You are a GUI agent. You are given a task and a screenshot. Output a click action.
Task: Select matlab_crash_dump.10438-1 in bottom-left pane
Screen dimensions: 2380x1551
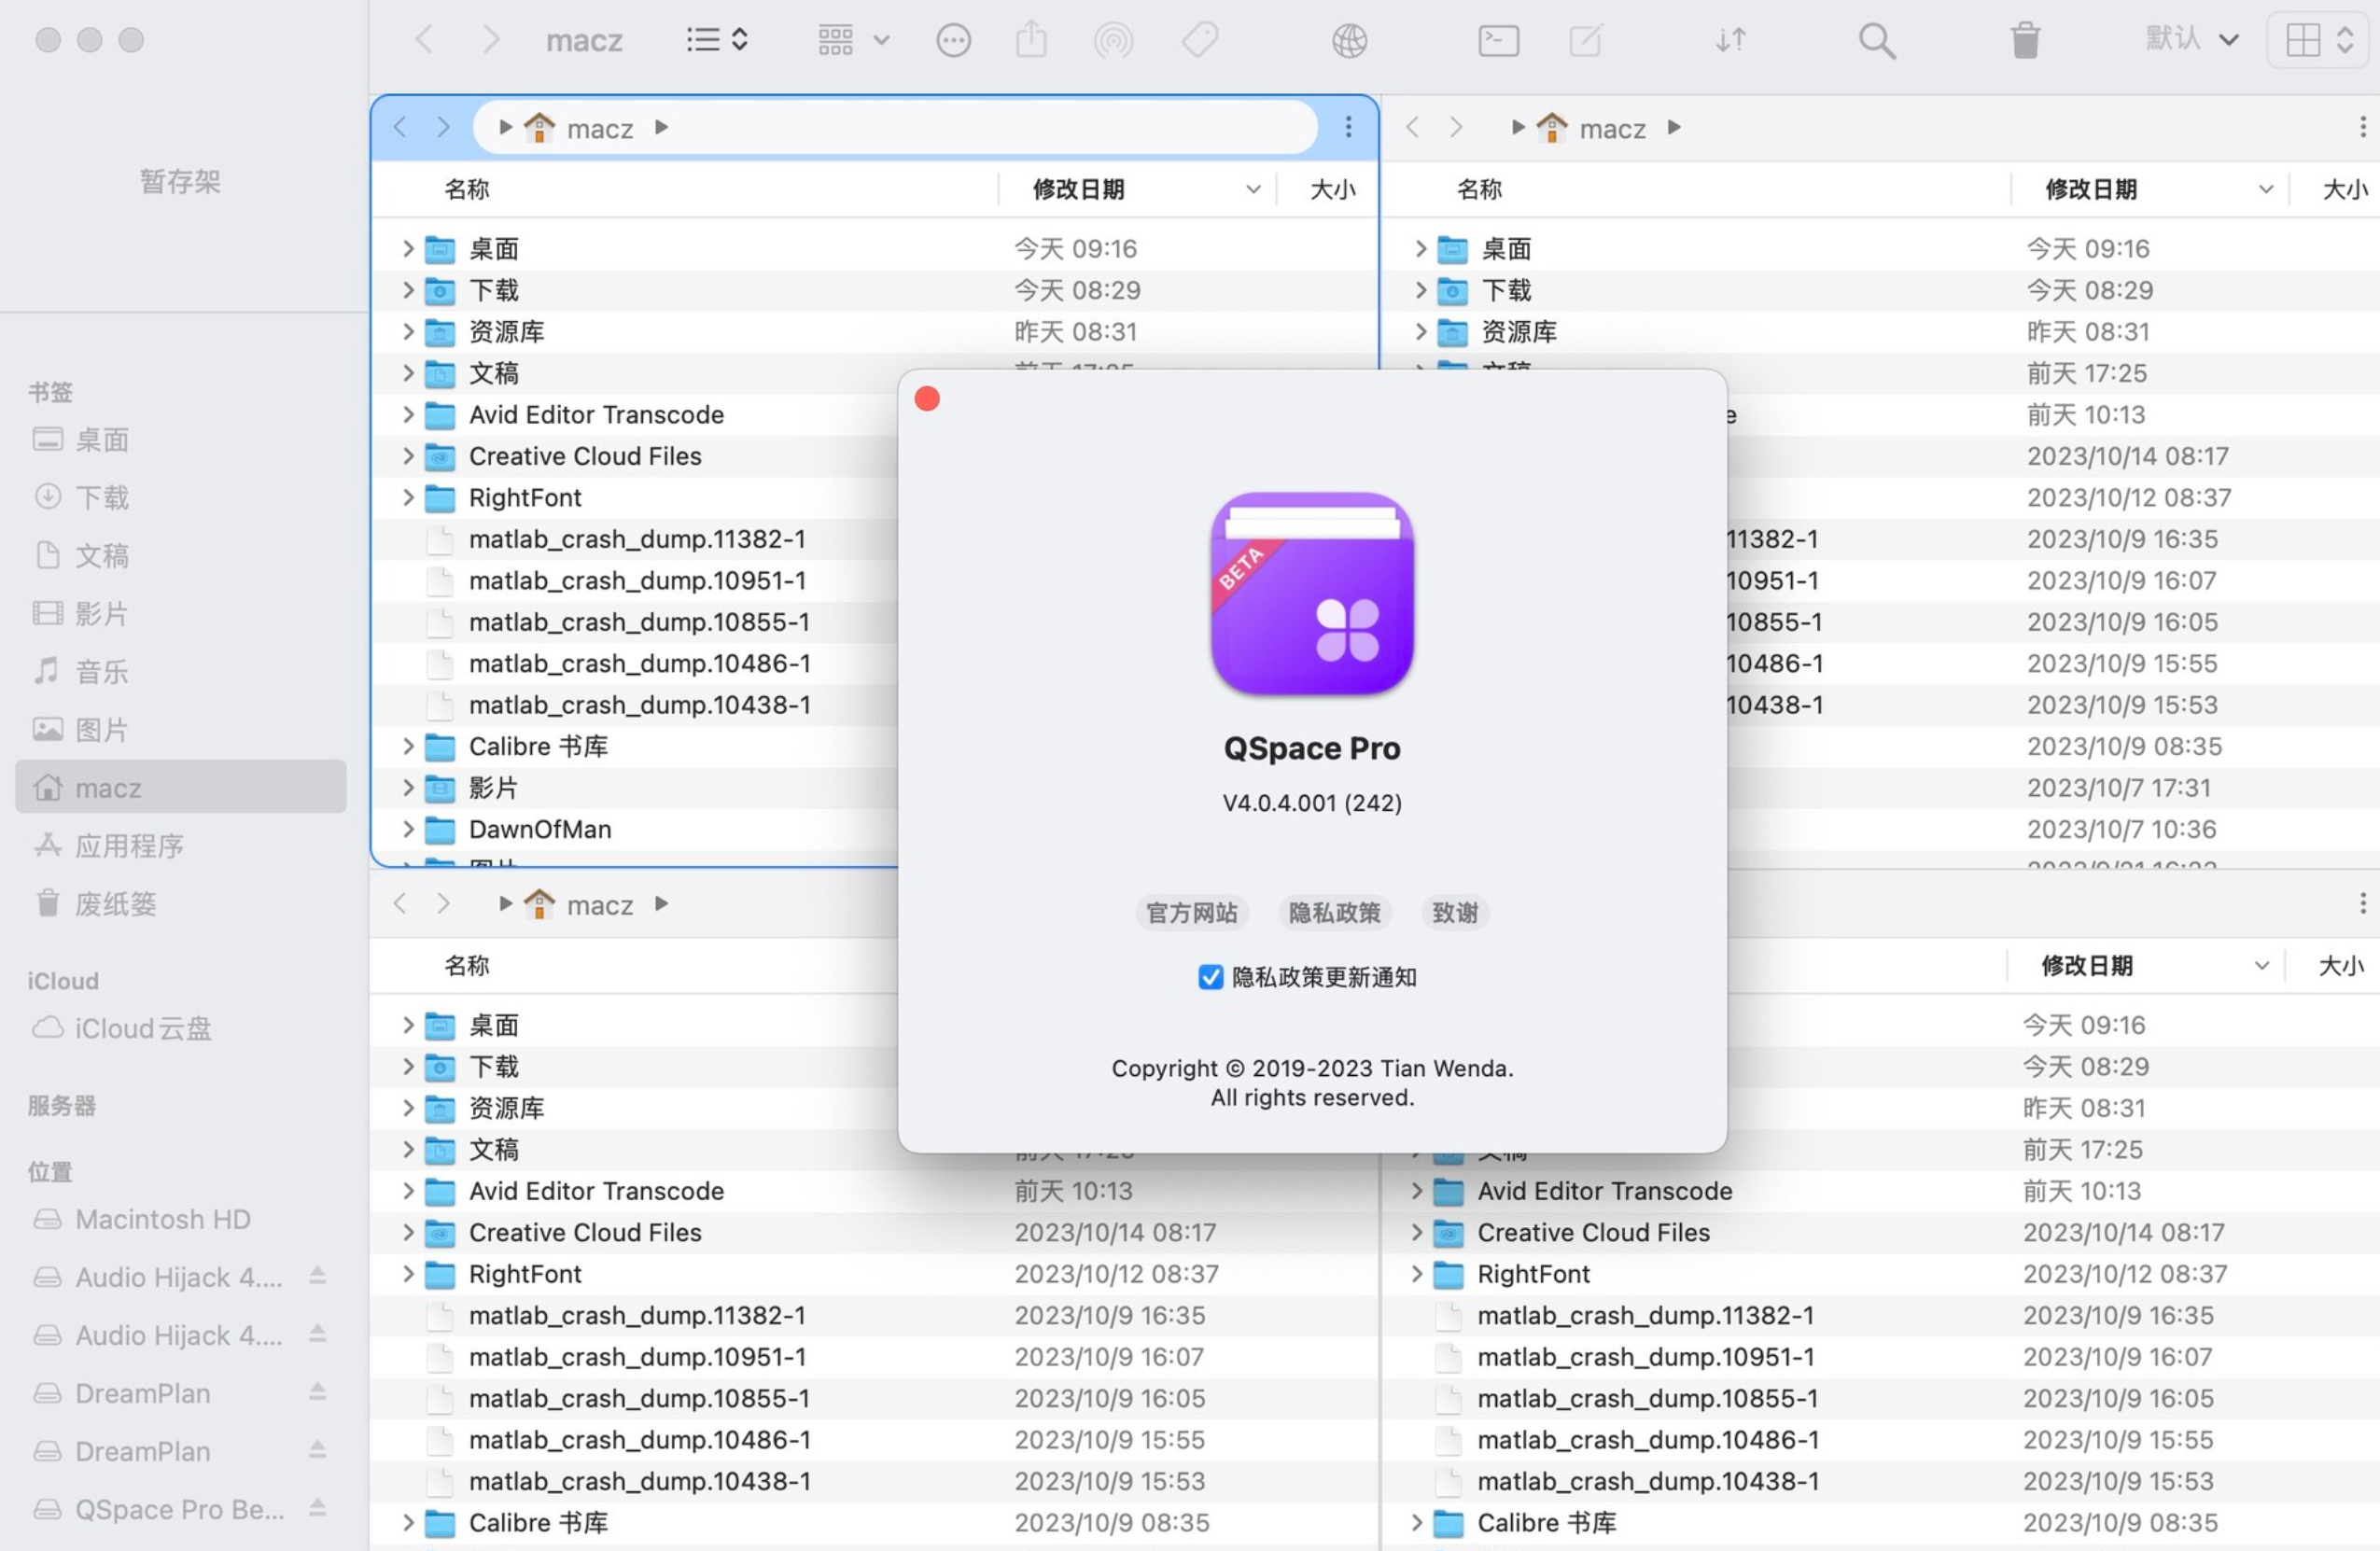pos(640,1481)
